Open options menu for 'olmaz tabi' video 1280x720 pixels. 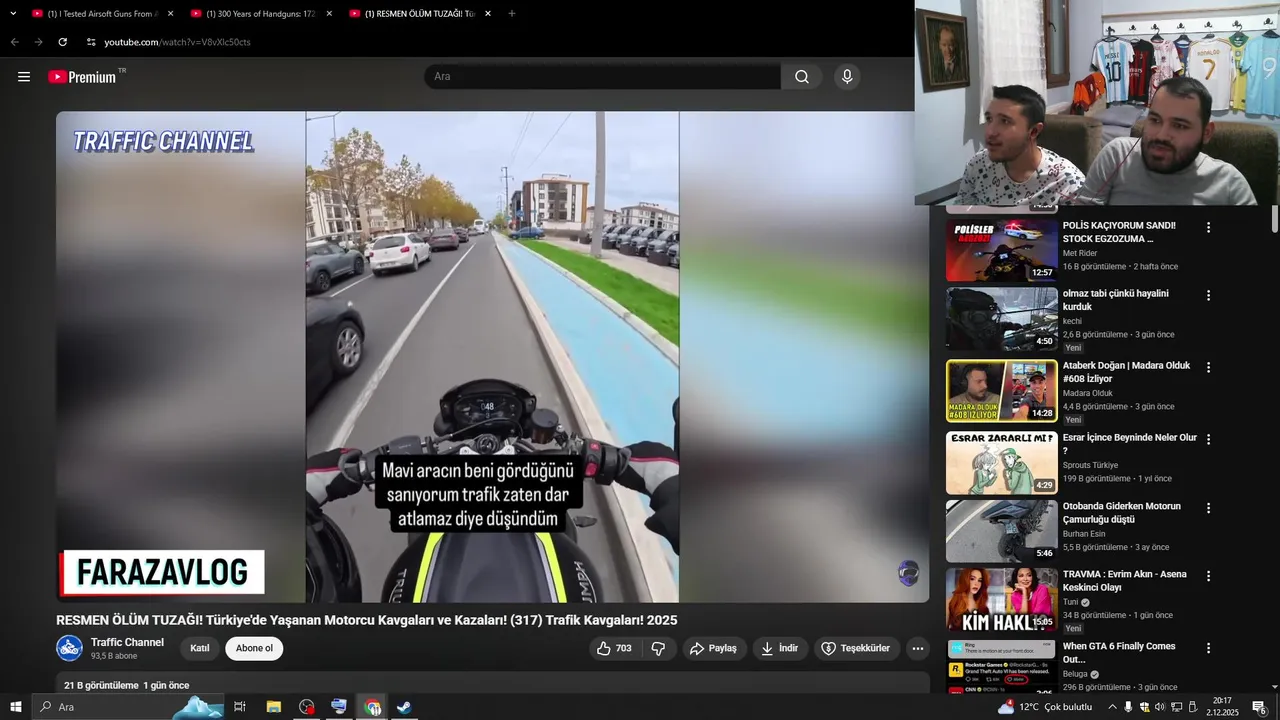coord(1208,296)
